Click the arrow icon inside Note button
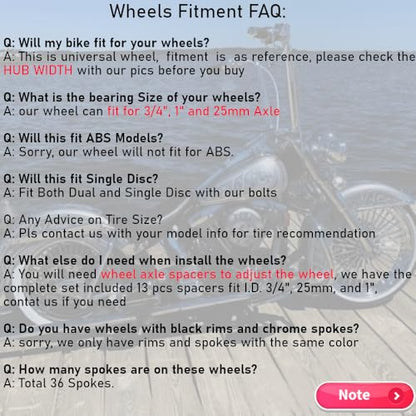 [x=396, y=396]
